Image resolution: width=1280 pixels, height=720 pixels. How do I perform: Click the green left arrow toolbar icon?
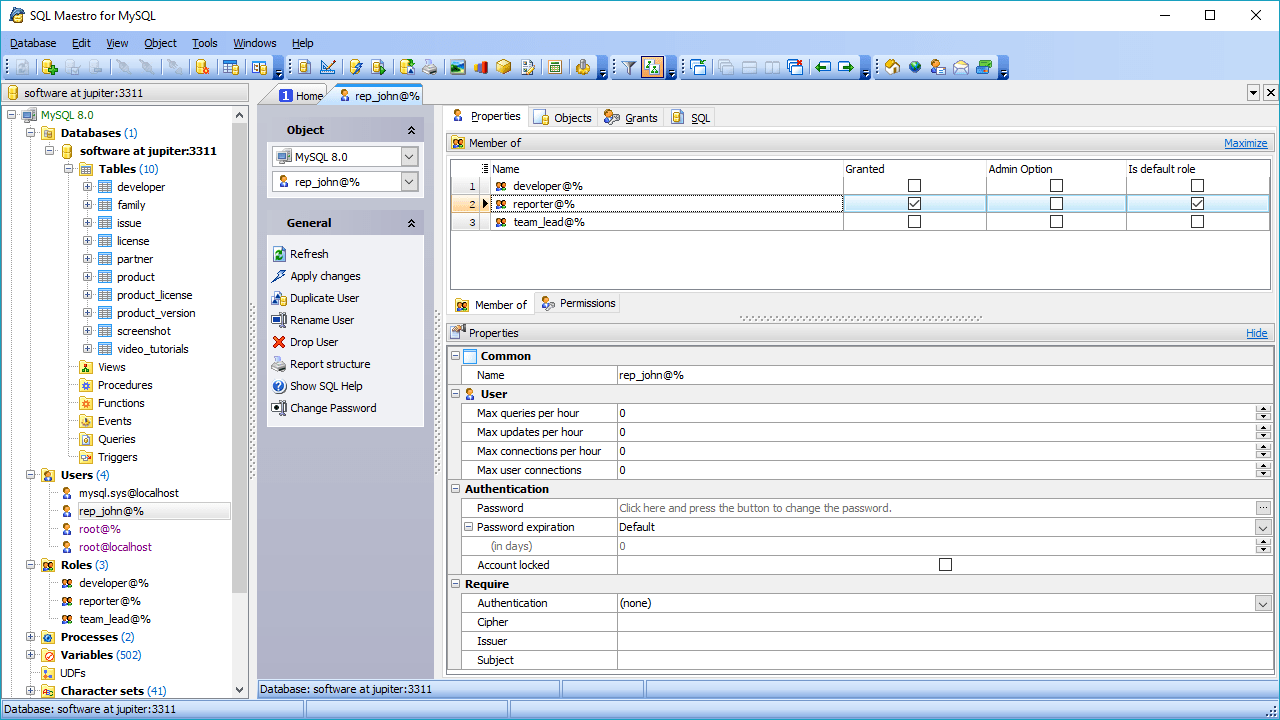click(823, 67)
